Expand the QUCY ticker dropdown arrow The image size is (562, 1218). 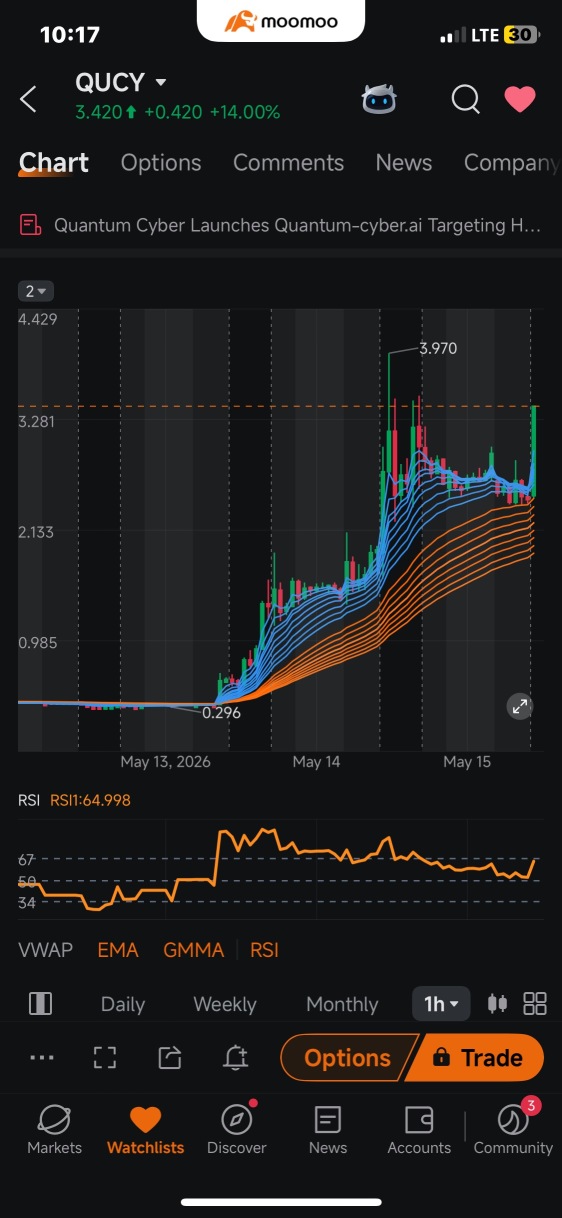161,82
